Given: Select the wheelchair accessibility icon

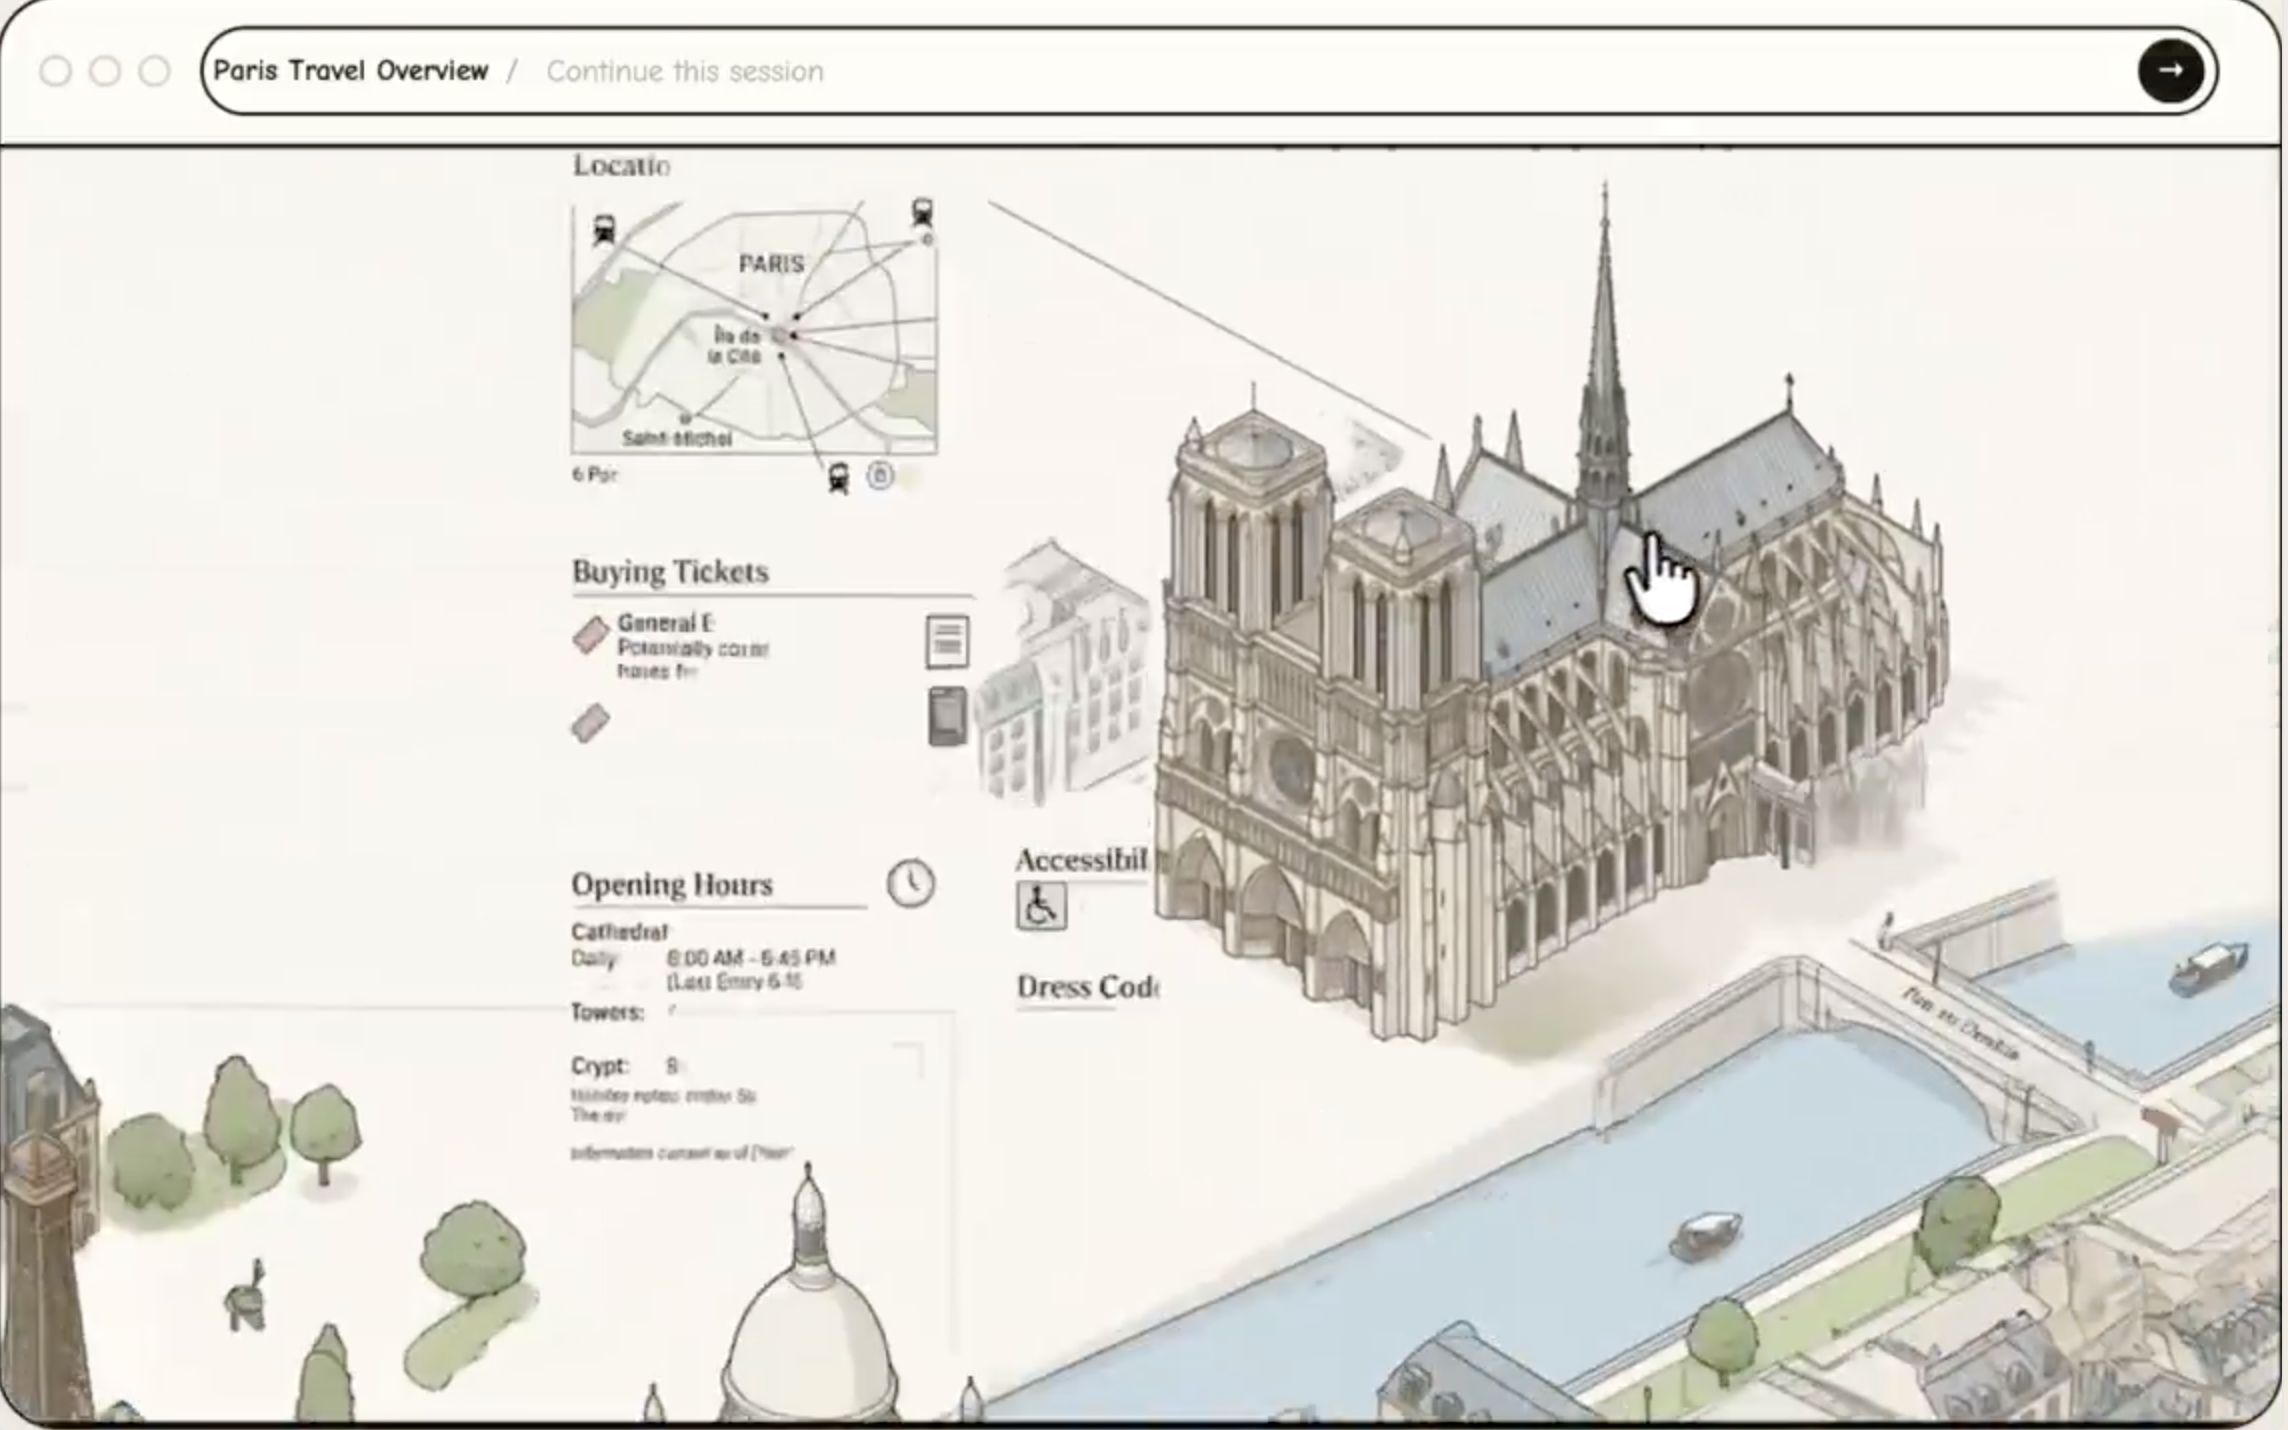Looking at the screenshot, I should tap(1041, 908).
